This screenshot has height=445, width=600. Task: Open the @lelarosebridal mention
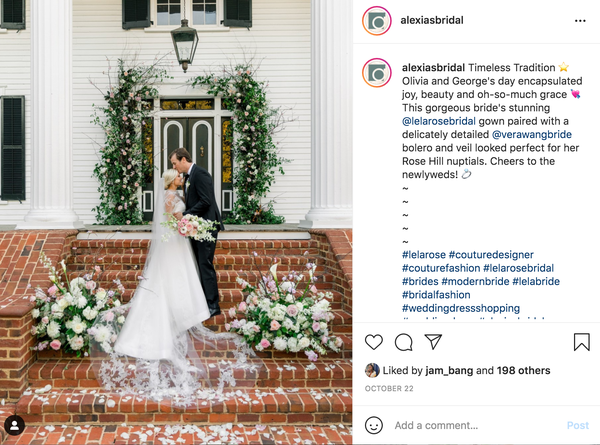click(439, 121)
